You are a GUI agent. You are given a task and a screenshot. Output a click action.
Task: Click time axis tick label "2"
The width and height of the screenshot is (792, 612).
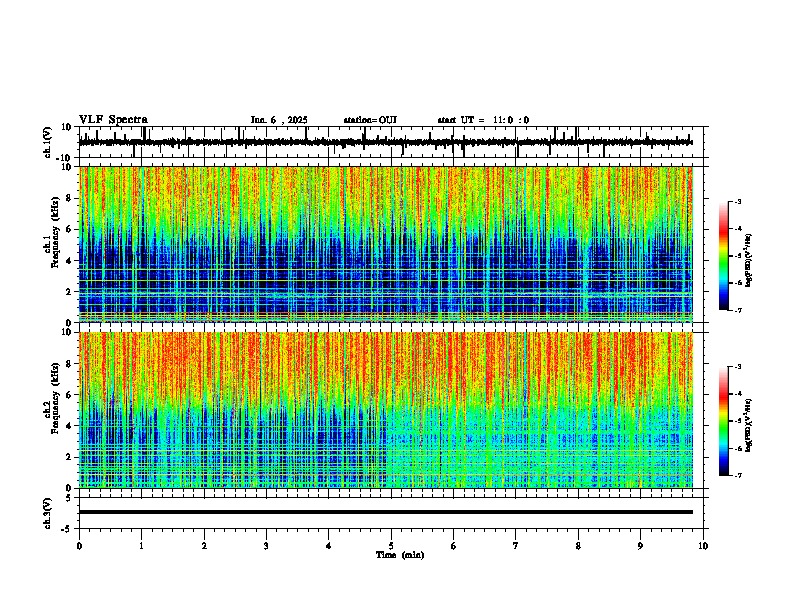coord(204,546)
